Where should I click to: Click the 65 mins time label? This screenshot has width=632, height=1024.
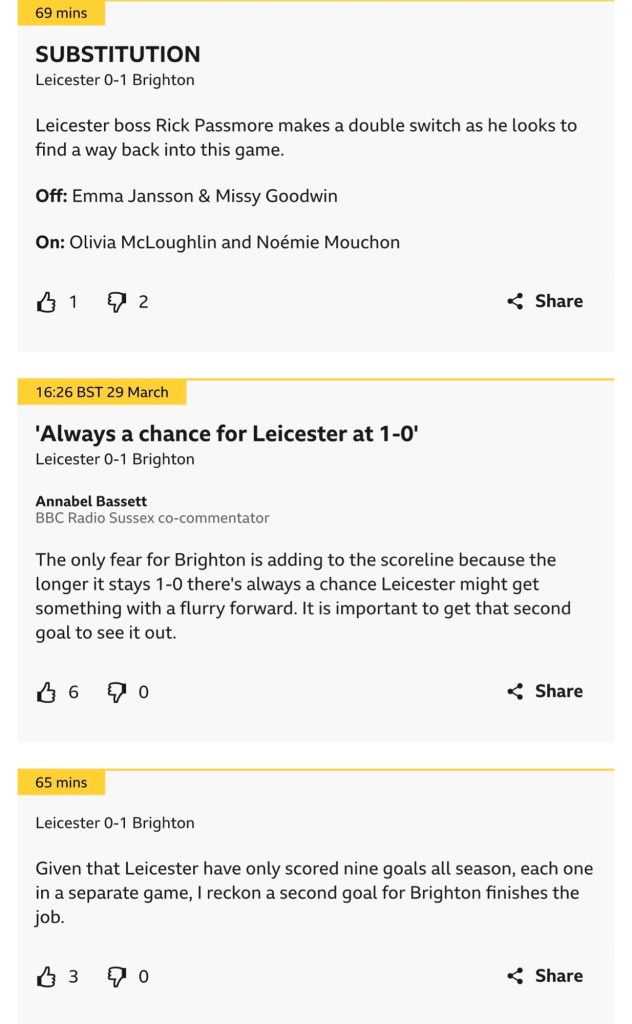coord(61,782)
